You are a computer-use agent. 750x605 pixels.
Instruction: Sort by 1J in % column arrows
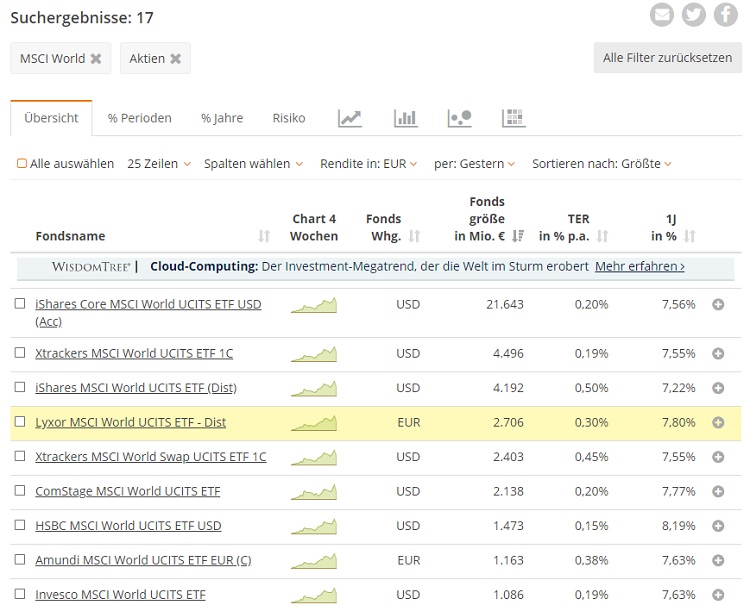pos(689,236)
